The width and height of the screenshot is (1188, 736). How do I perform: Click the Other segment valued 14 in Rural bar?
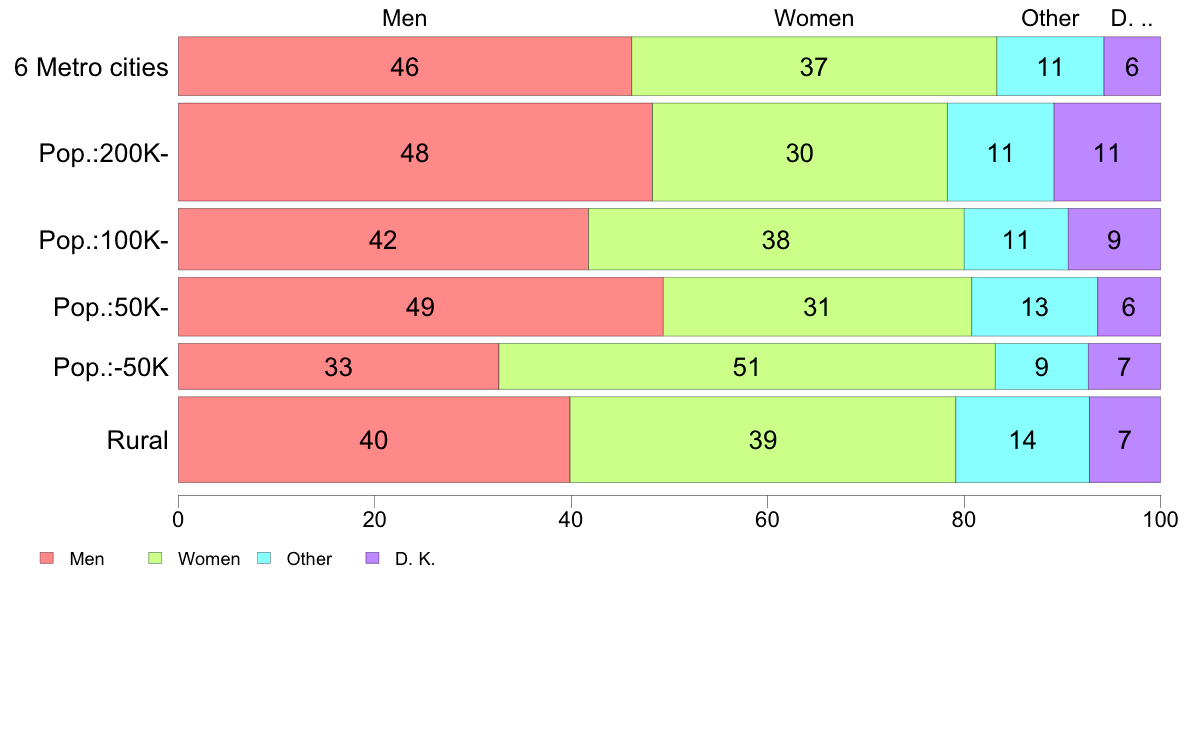1022,440
